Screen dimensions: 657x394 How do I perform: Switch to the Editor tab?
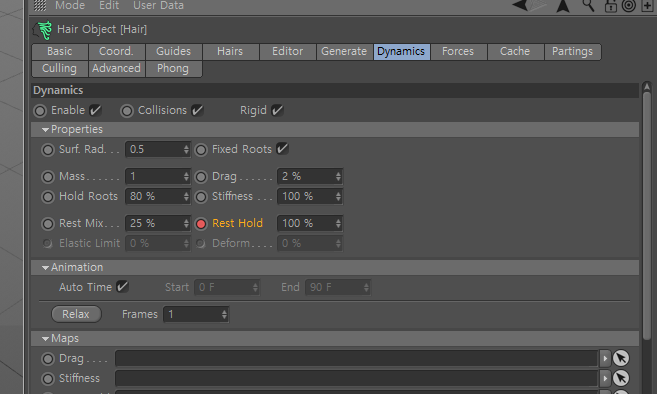pos(287,52)
